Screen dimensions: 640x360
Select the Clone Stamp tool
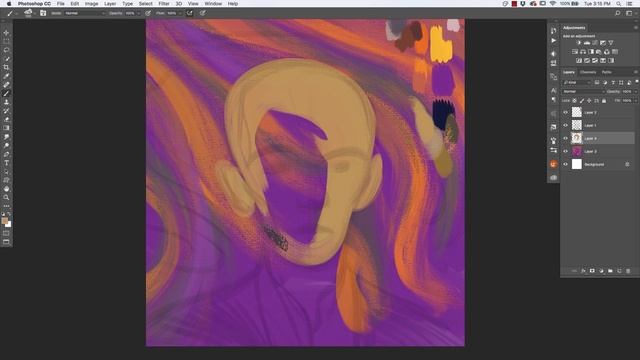click(6, 102)
